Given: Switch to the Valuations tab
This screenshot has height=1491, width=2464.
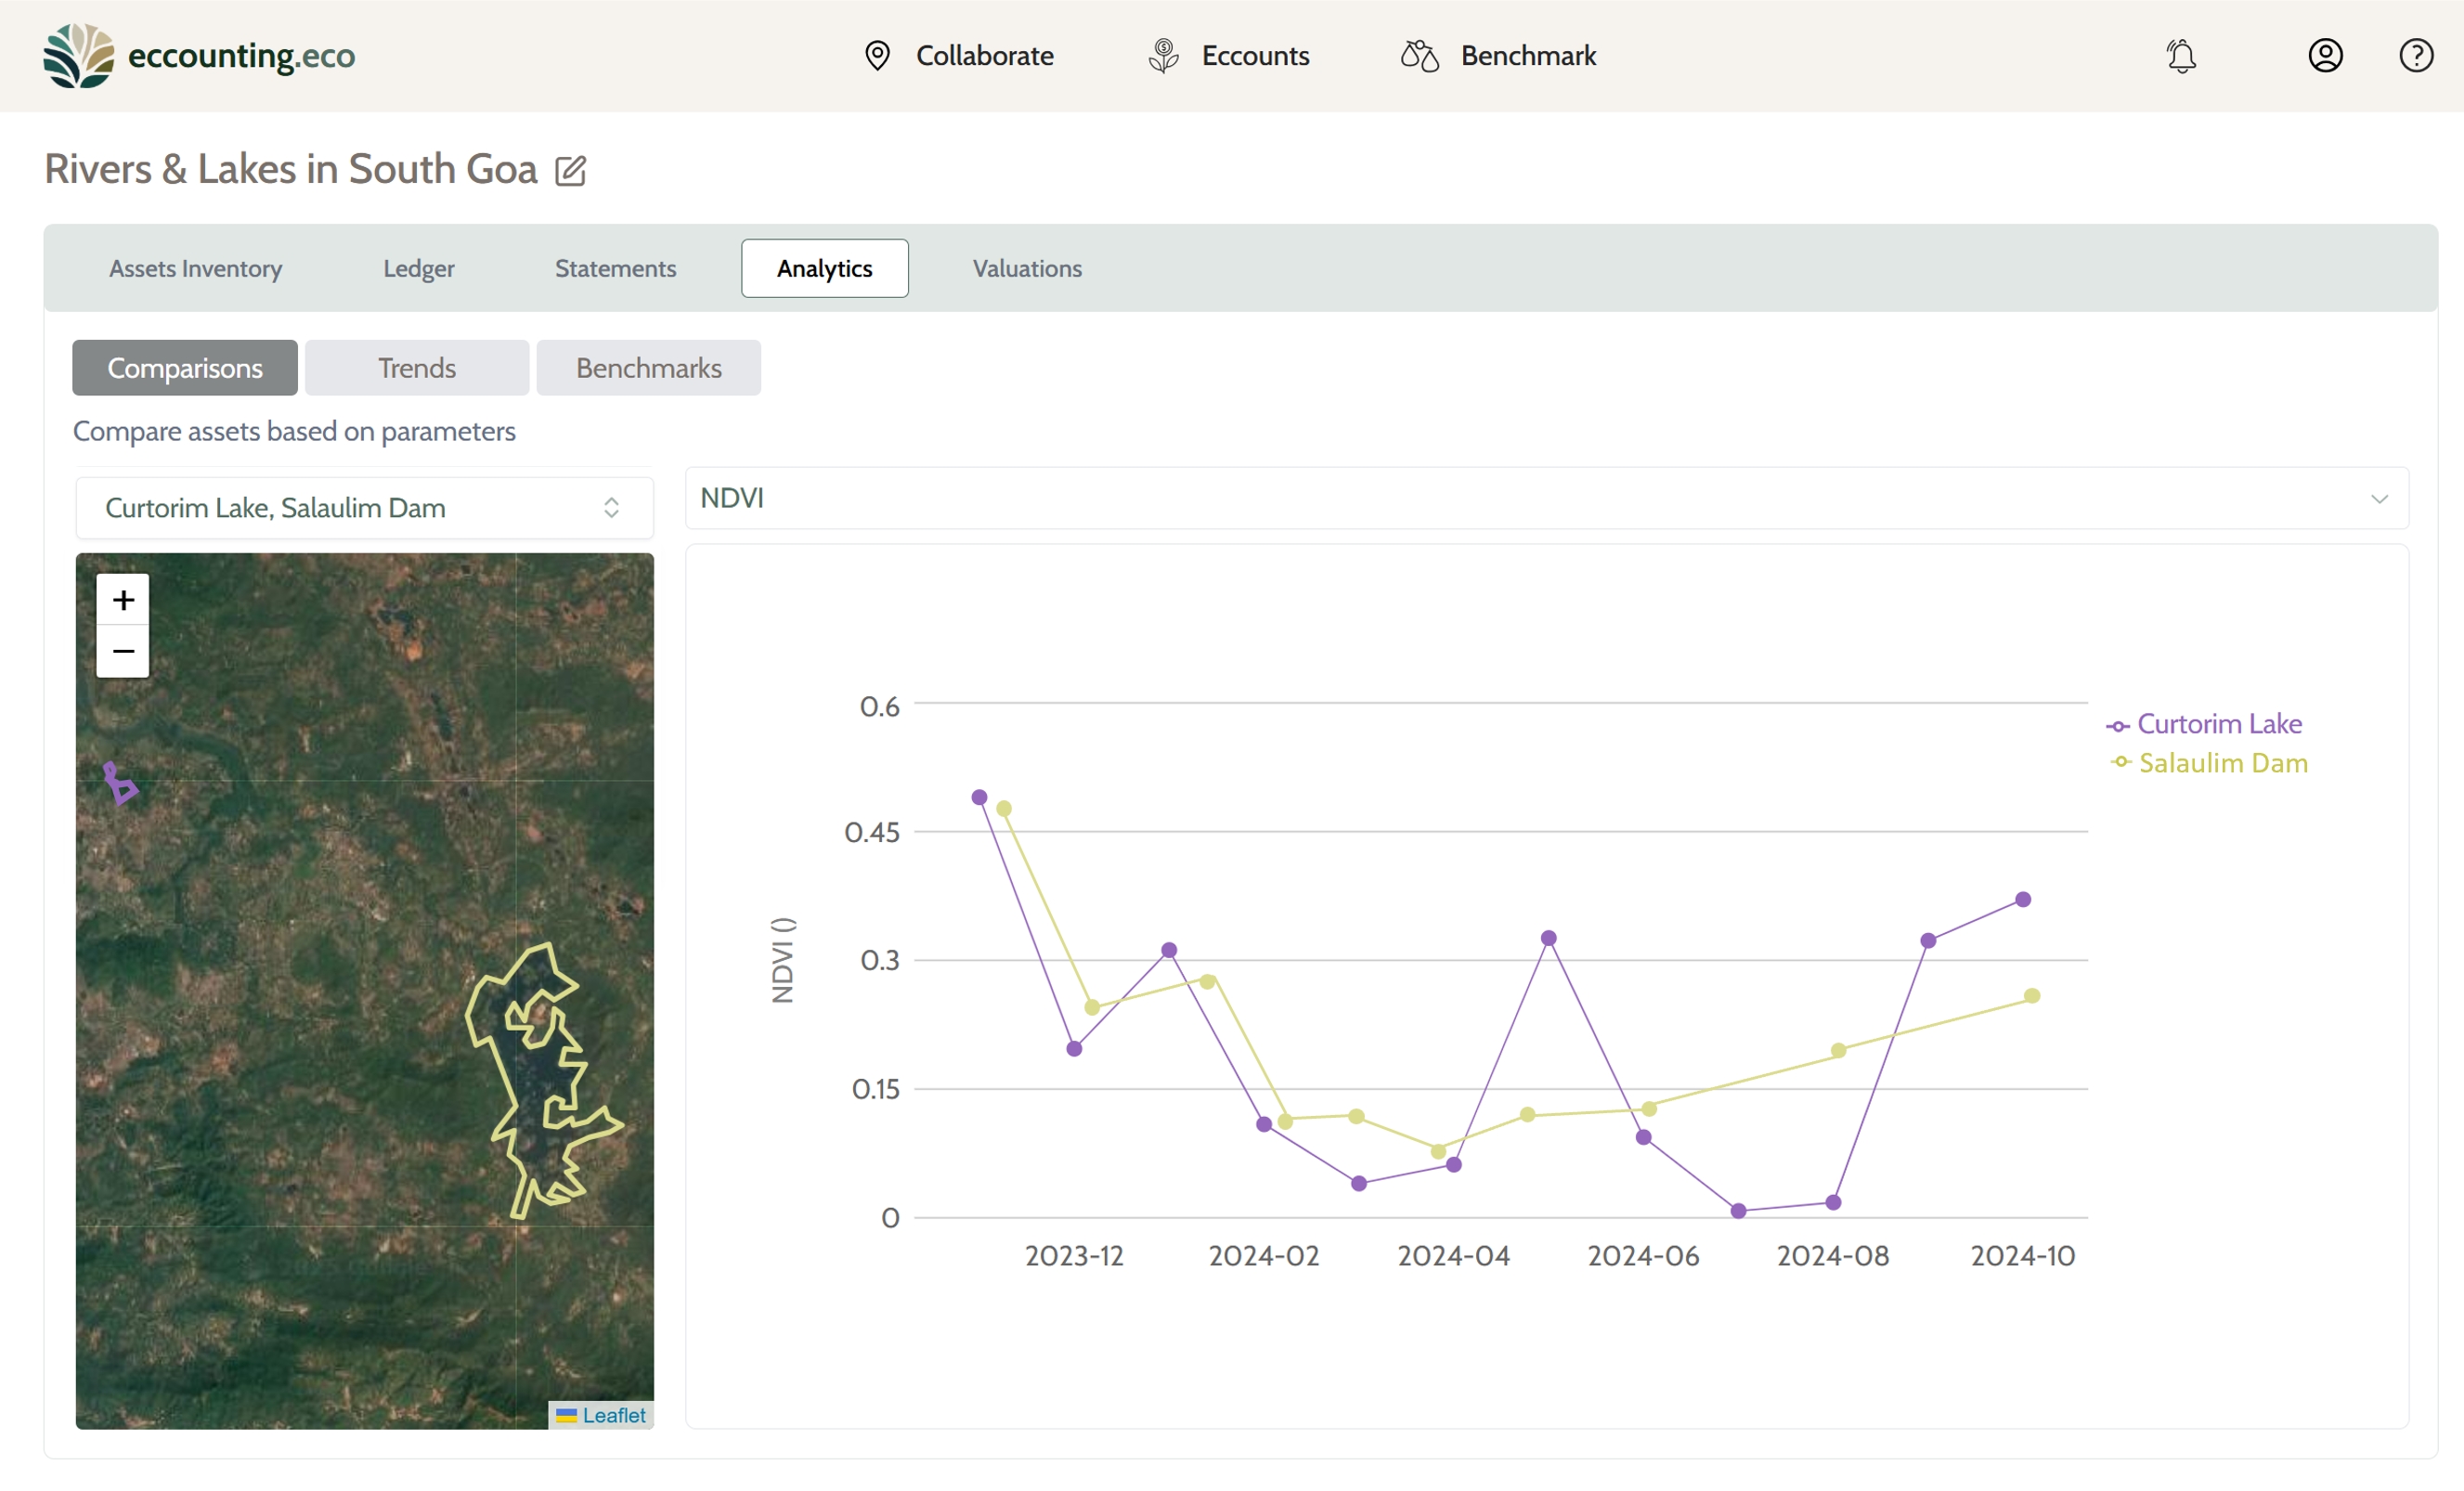Looking at the screenshot, I should tap(1027, 268).
